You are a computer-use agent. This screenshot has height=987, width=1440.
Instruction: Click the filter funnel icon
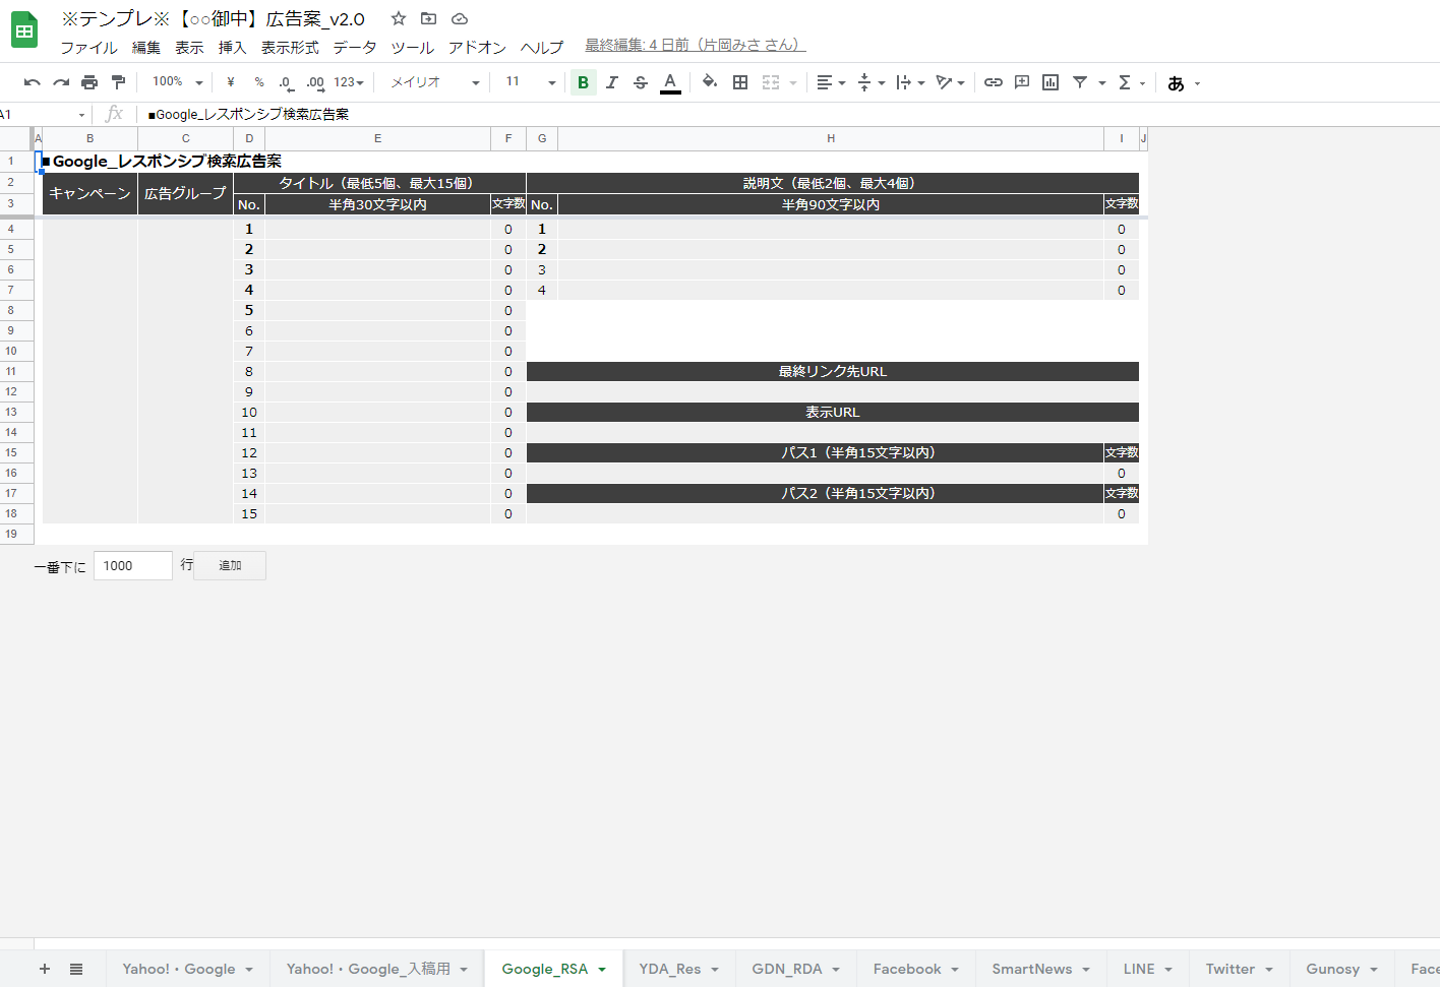(x=1080, y=83)
